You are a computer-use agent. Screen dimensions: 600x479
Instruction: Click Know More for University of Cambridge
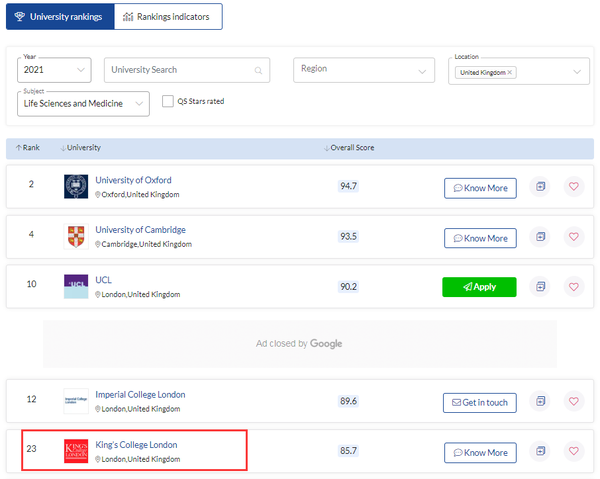coord(480,238)
